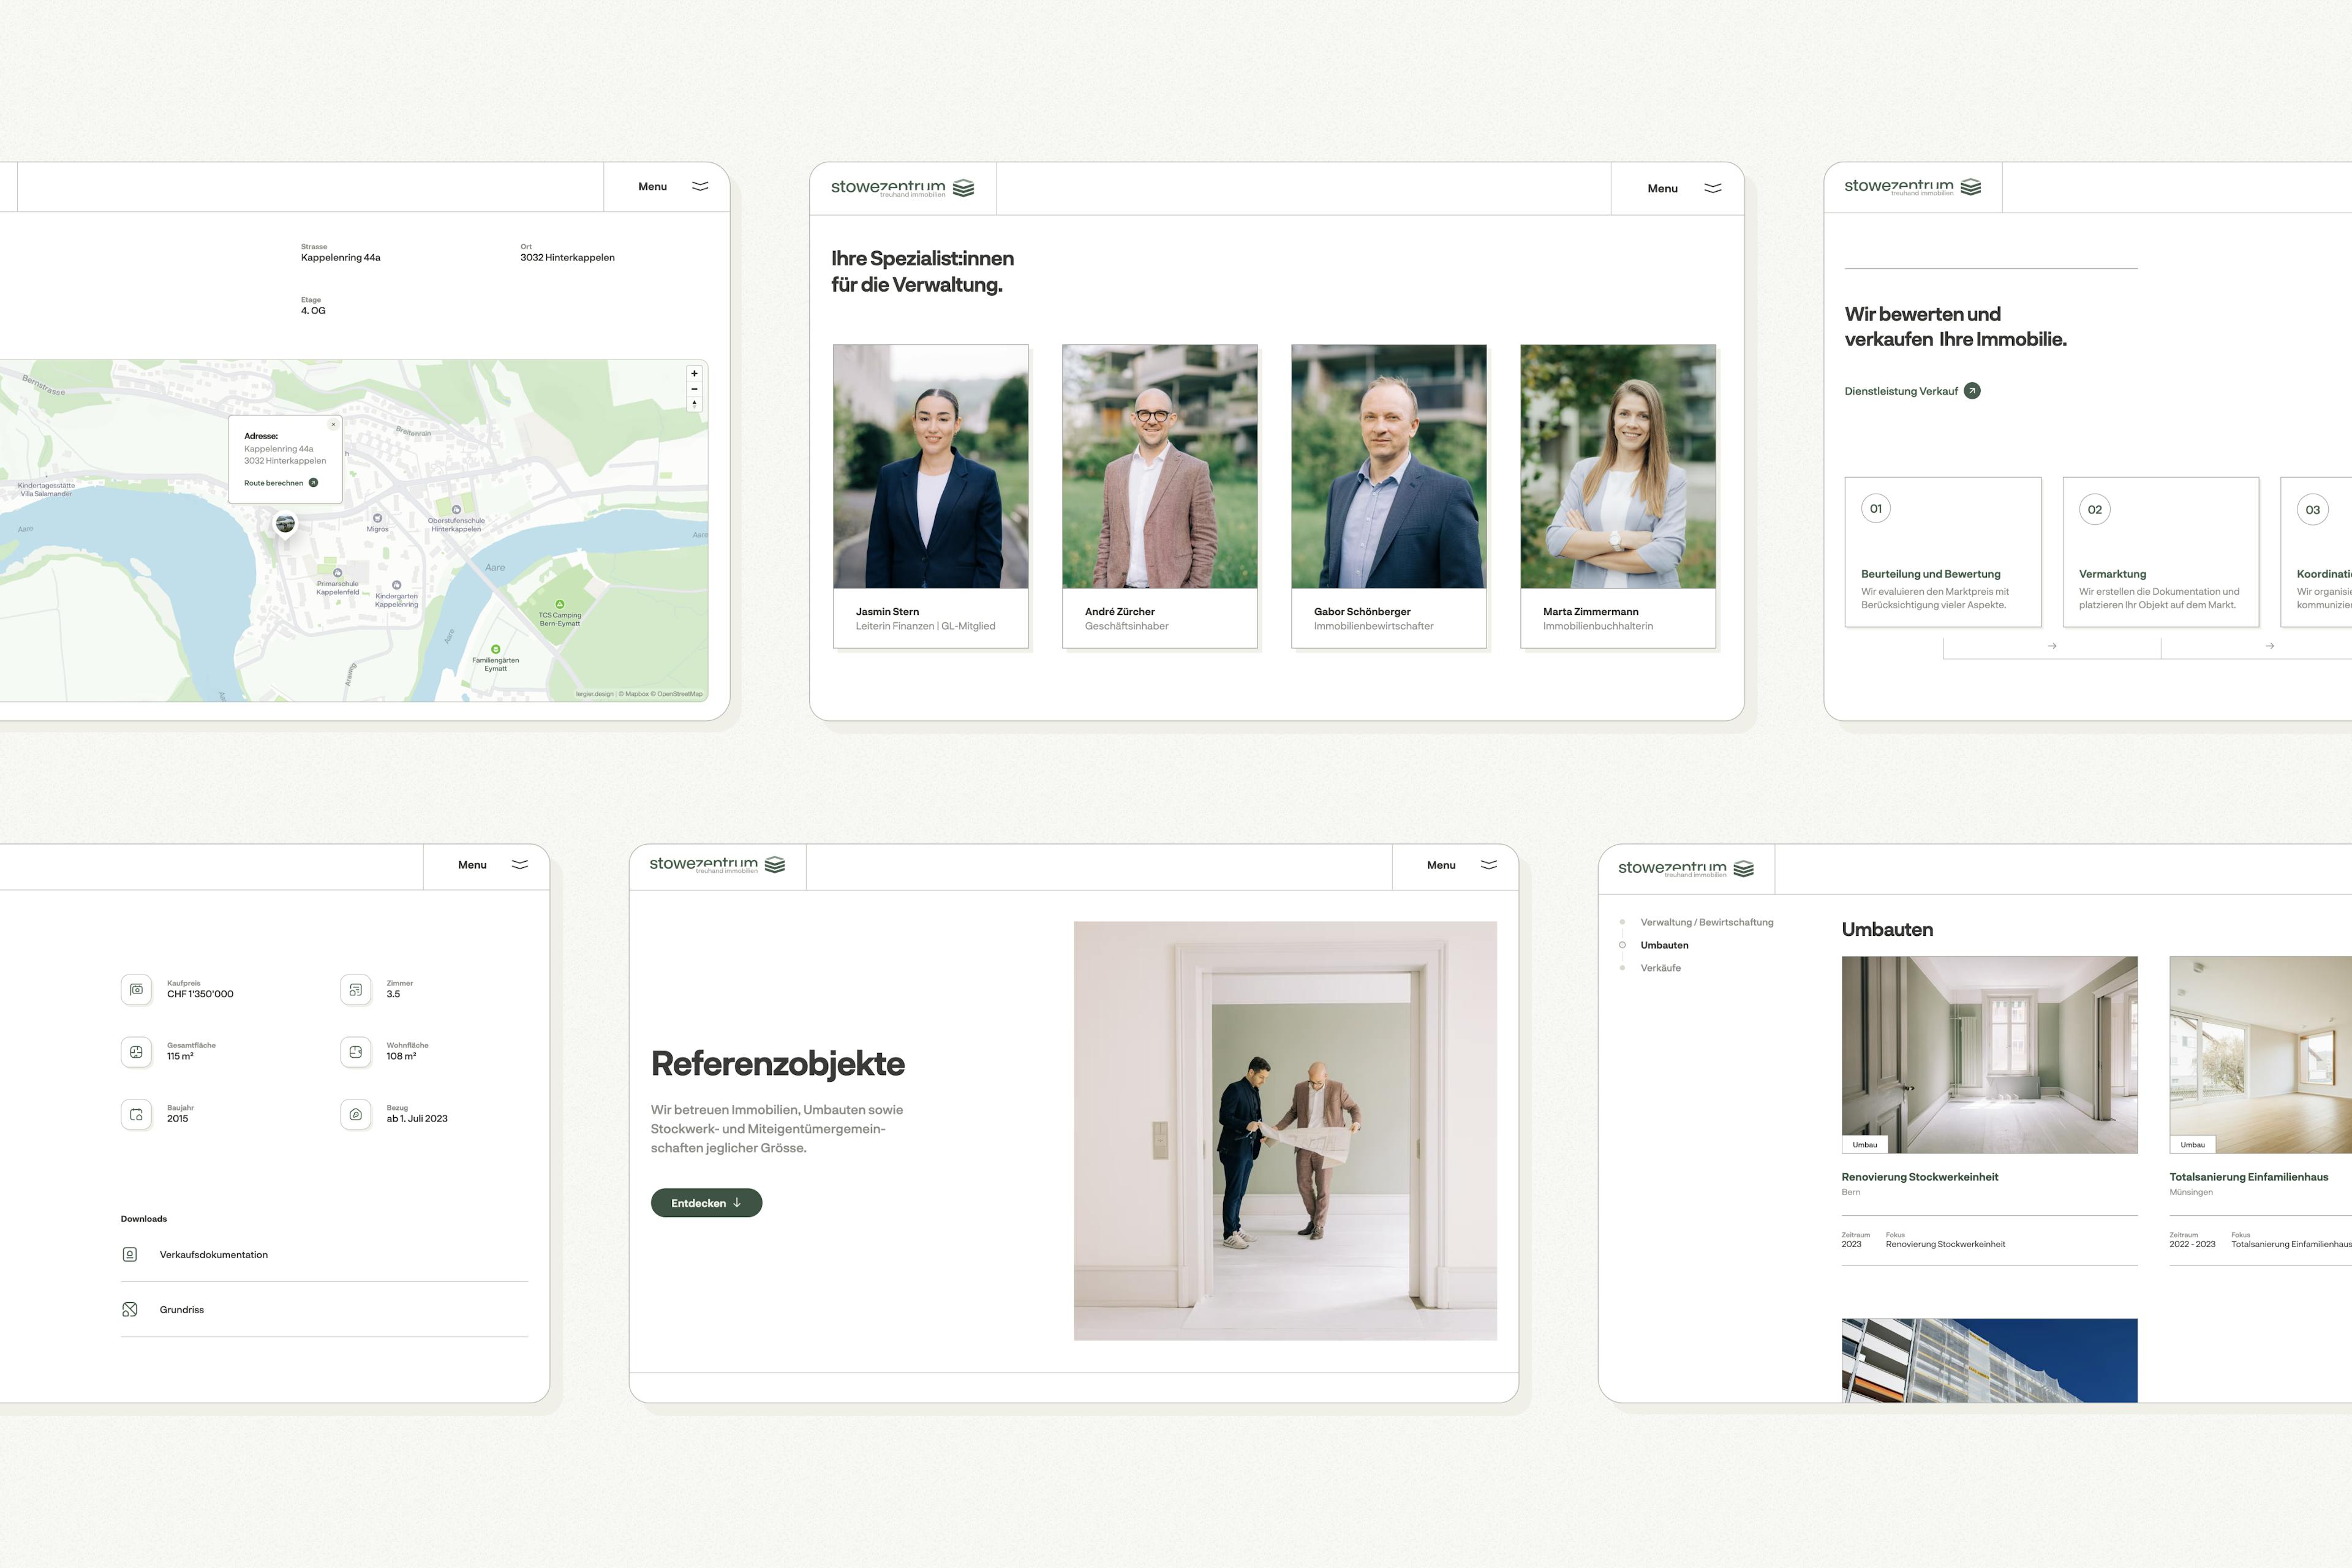Open Totalsanierung Einfamilienhaus project image
Image resolution: width=2352 pixels, height=1568 pixels.
click(2261, 1055)
